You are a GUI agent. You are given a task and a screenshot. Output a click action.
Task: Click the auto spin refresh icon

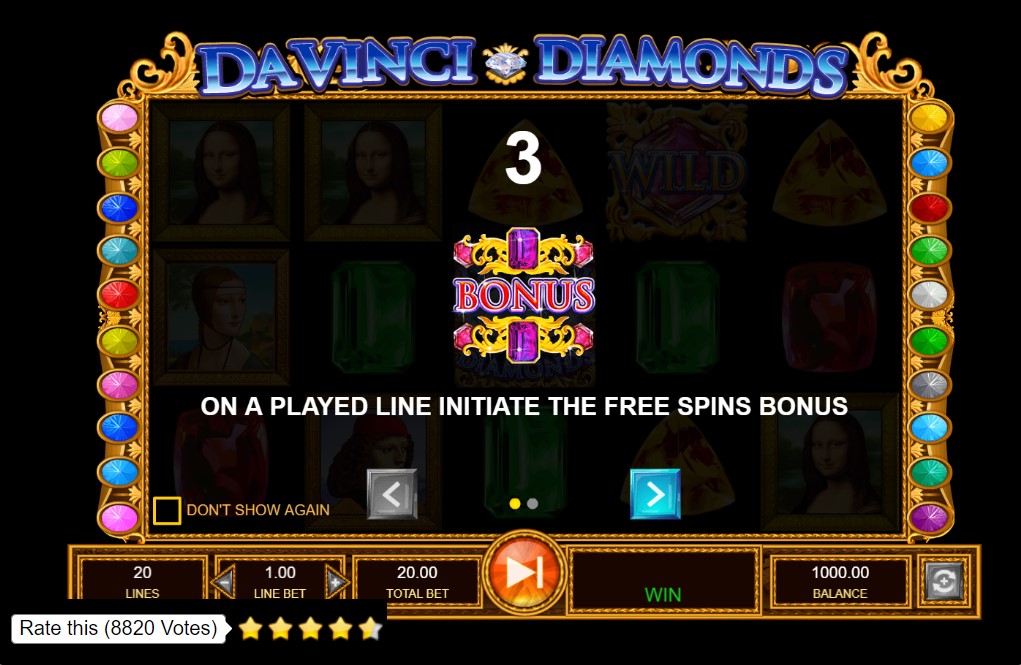coord(944,579)
